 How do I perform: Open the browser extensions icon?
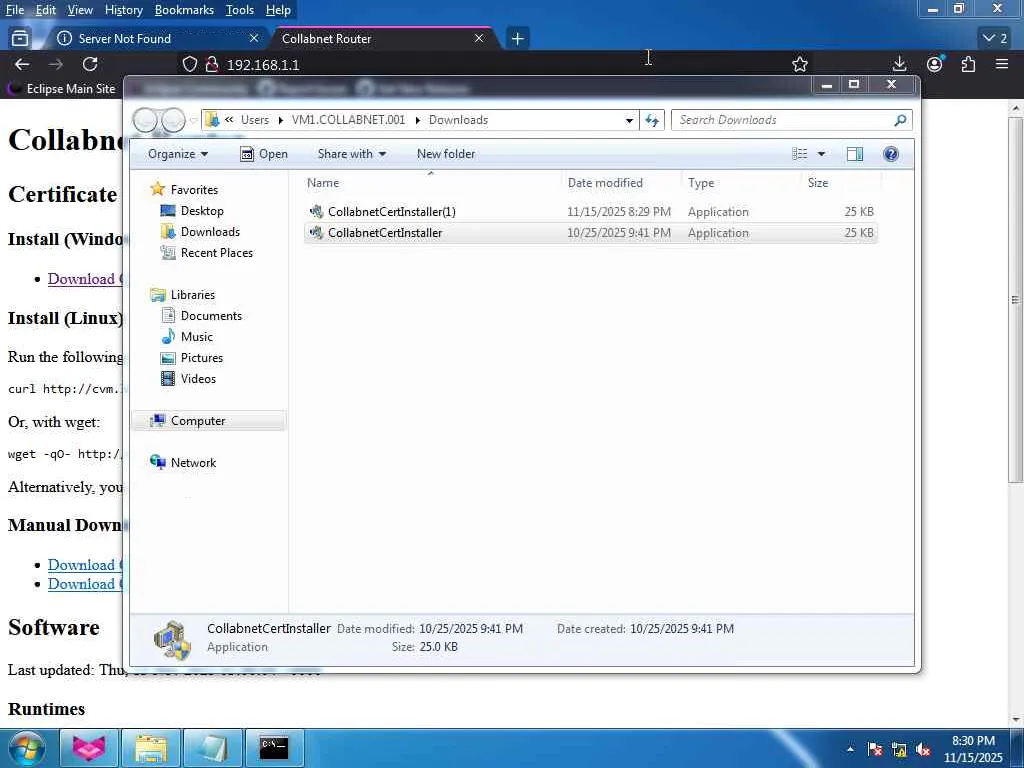pyautogui.click(x=968, y=64)
